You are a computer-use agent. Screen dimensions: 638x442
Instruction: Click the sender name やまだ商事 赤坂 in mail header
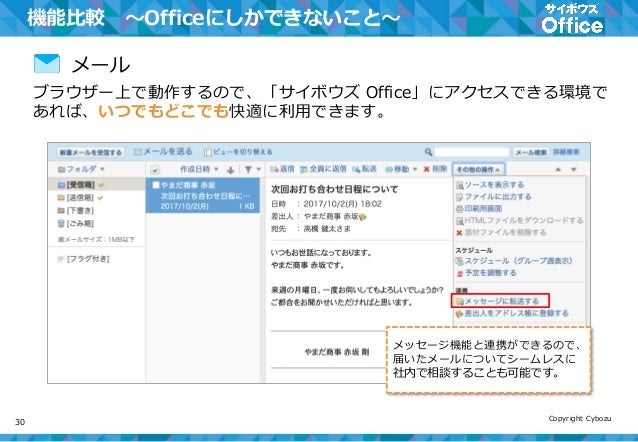(331, 217)
